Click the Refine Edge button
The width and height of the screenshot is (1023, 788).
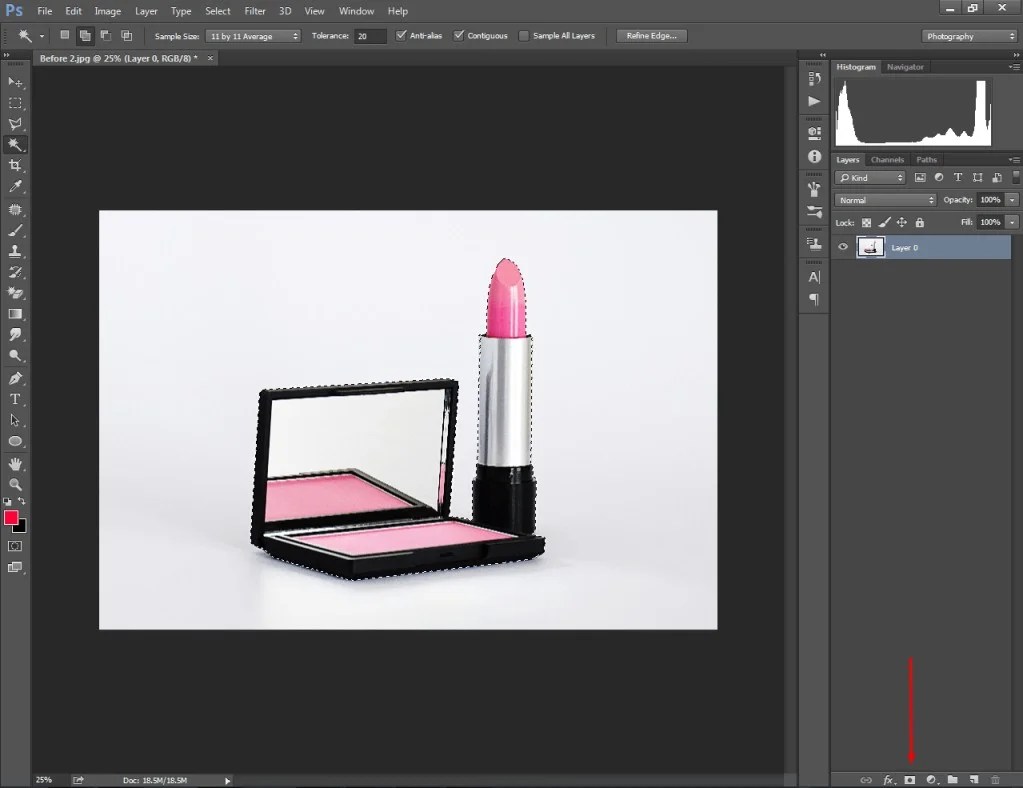[x=651, y=36]
